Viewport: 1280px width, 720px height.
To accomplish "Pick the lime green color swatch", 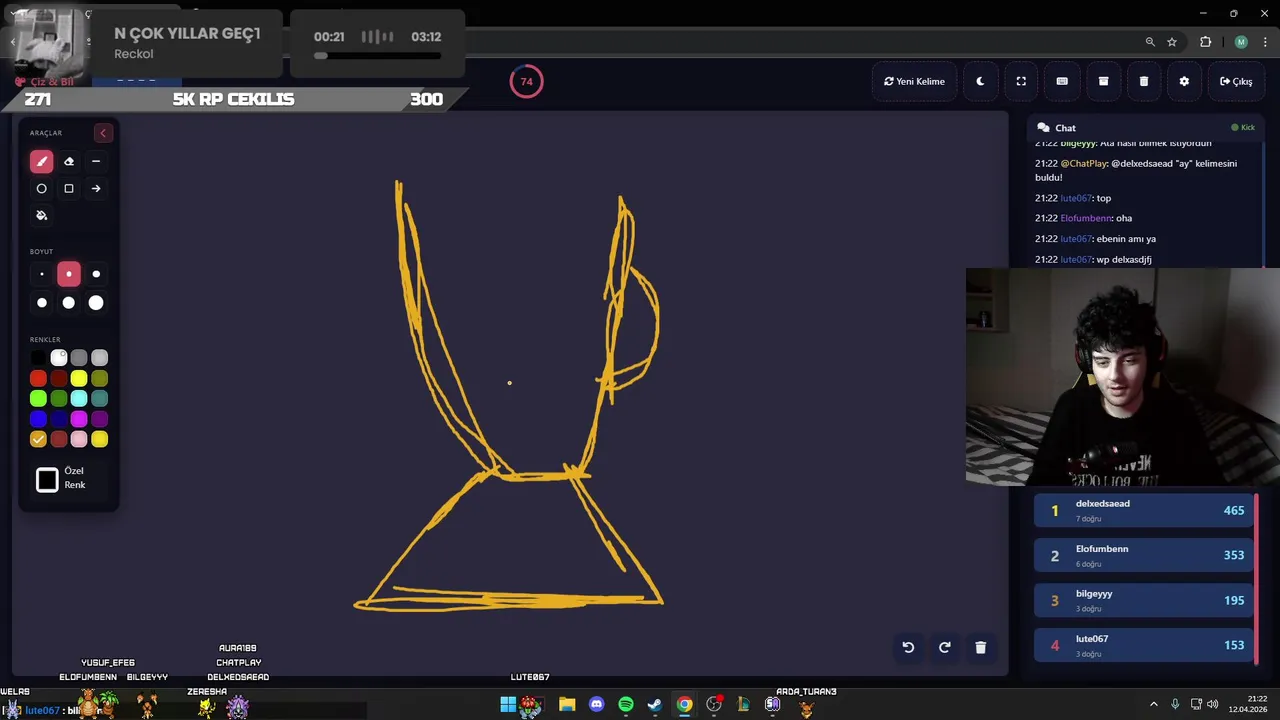I will click(x=38, y=399).
